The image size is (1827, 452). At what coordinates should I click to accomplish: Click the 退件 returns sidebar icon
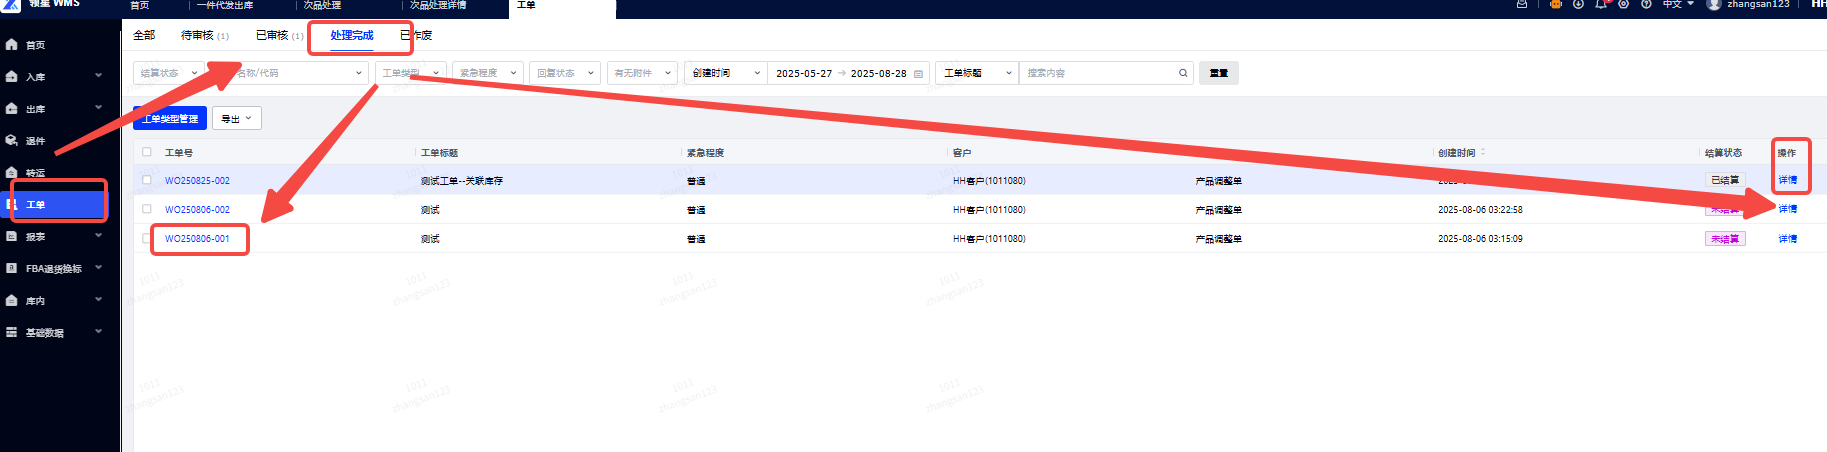[12, 141]
